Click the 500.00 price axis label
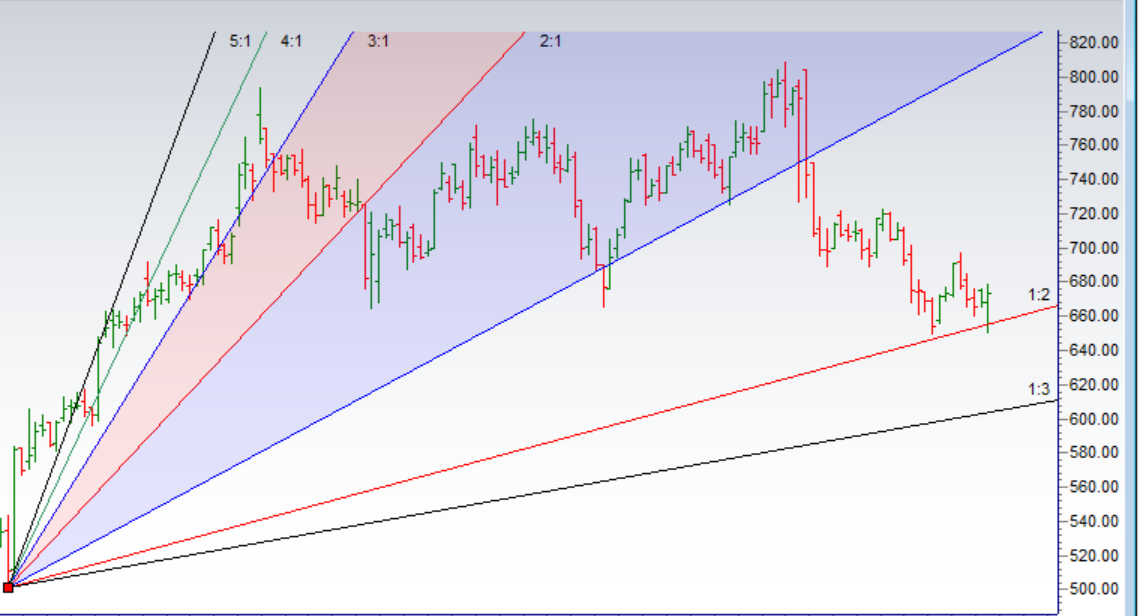 1093,589
